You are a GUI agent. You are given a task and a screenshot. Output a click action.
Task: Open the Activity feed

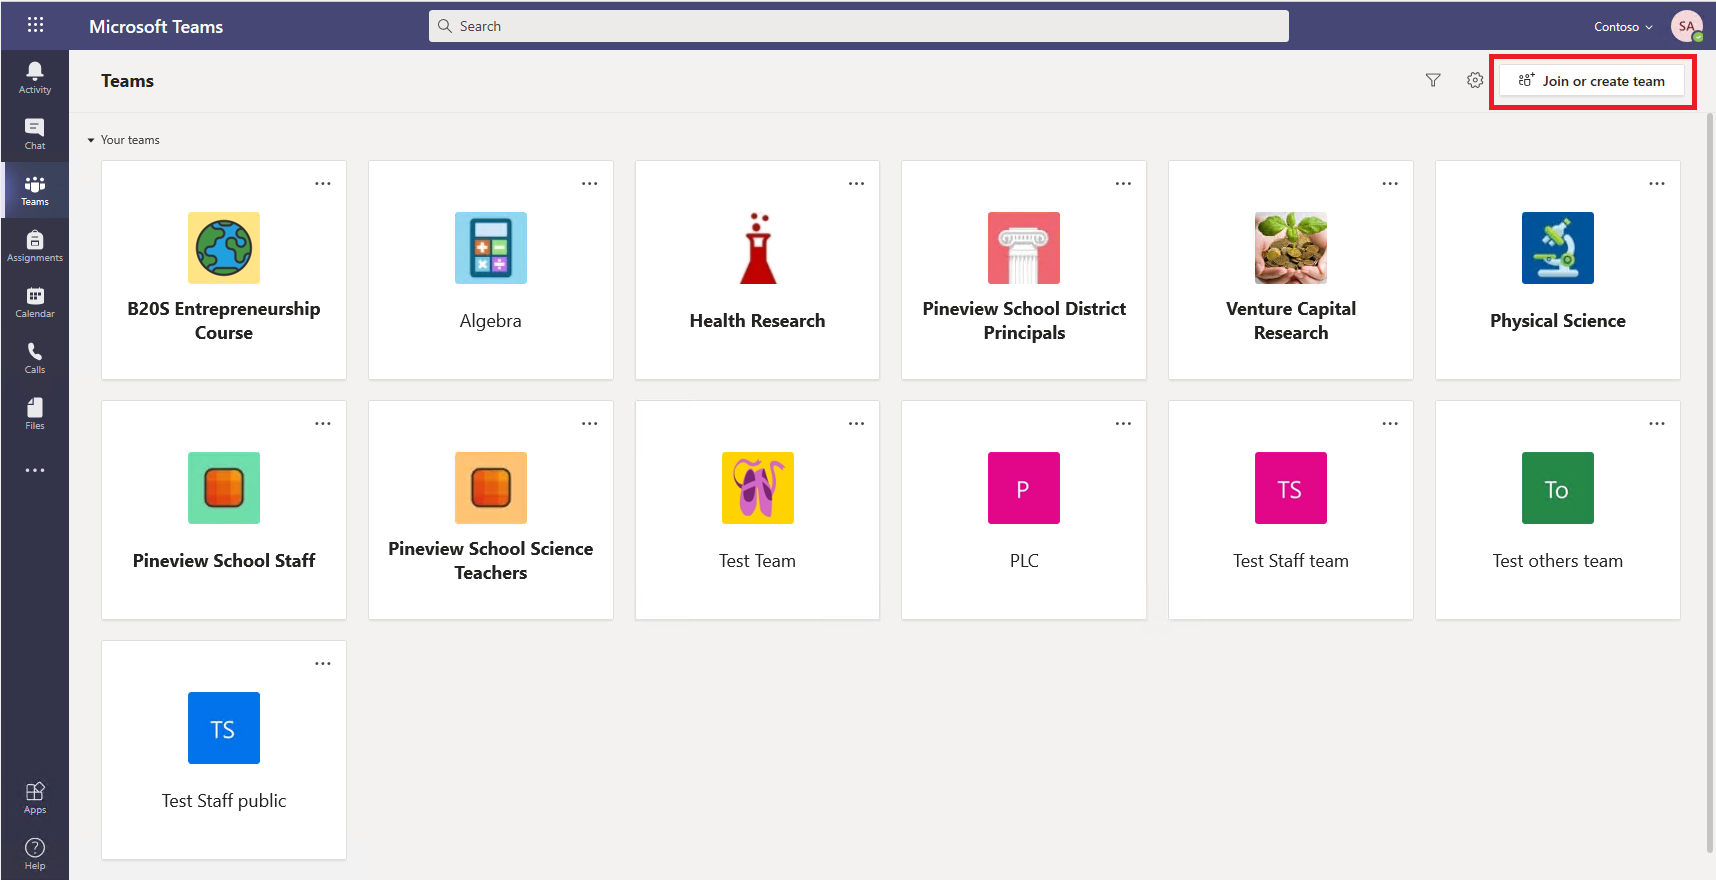35,78
